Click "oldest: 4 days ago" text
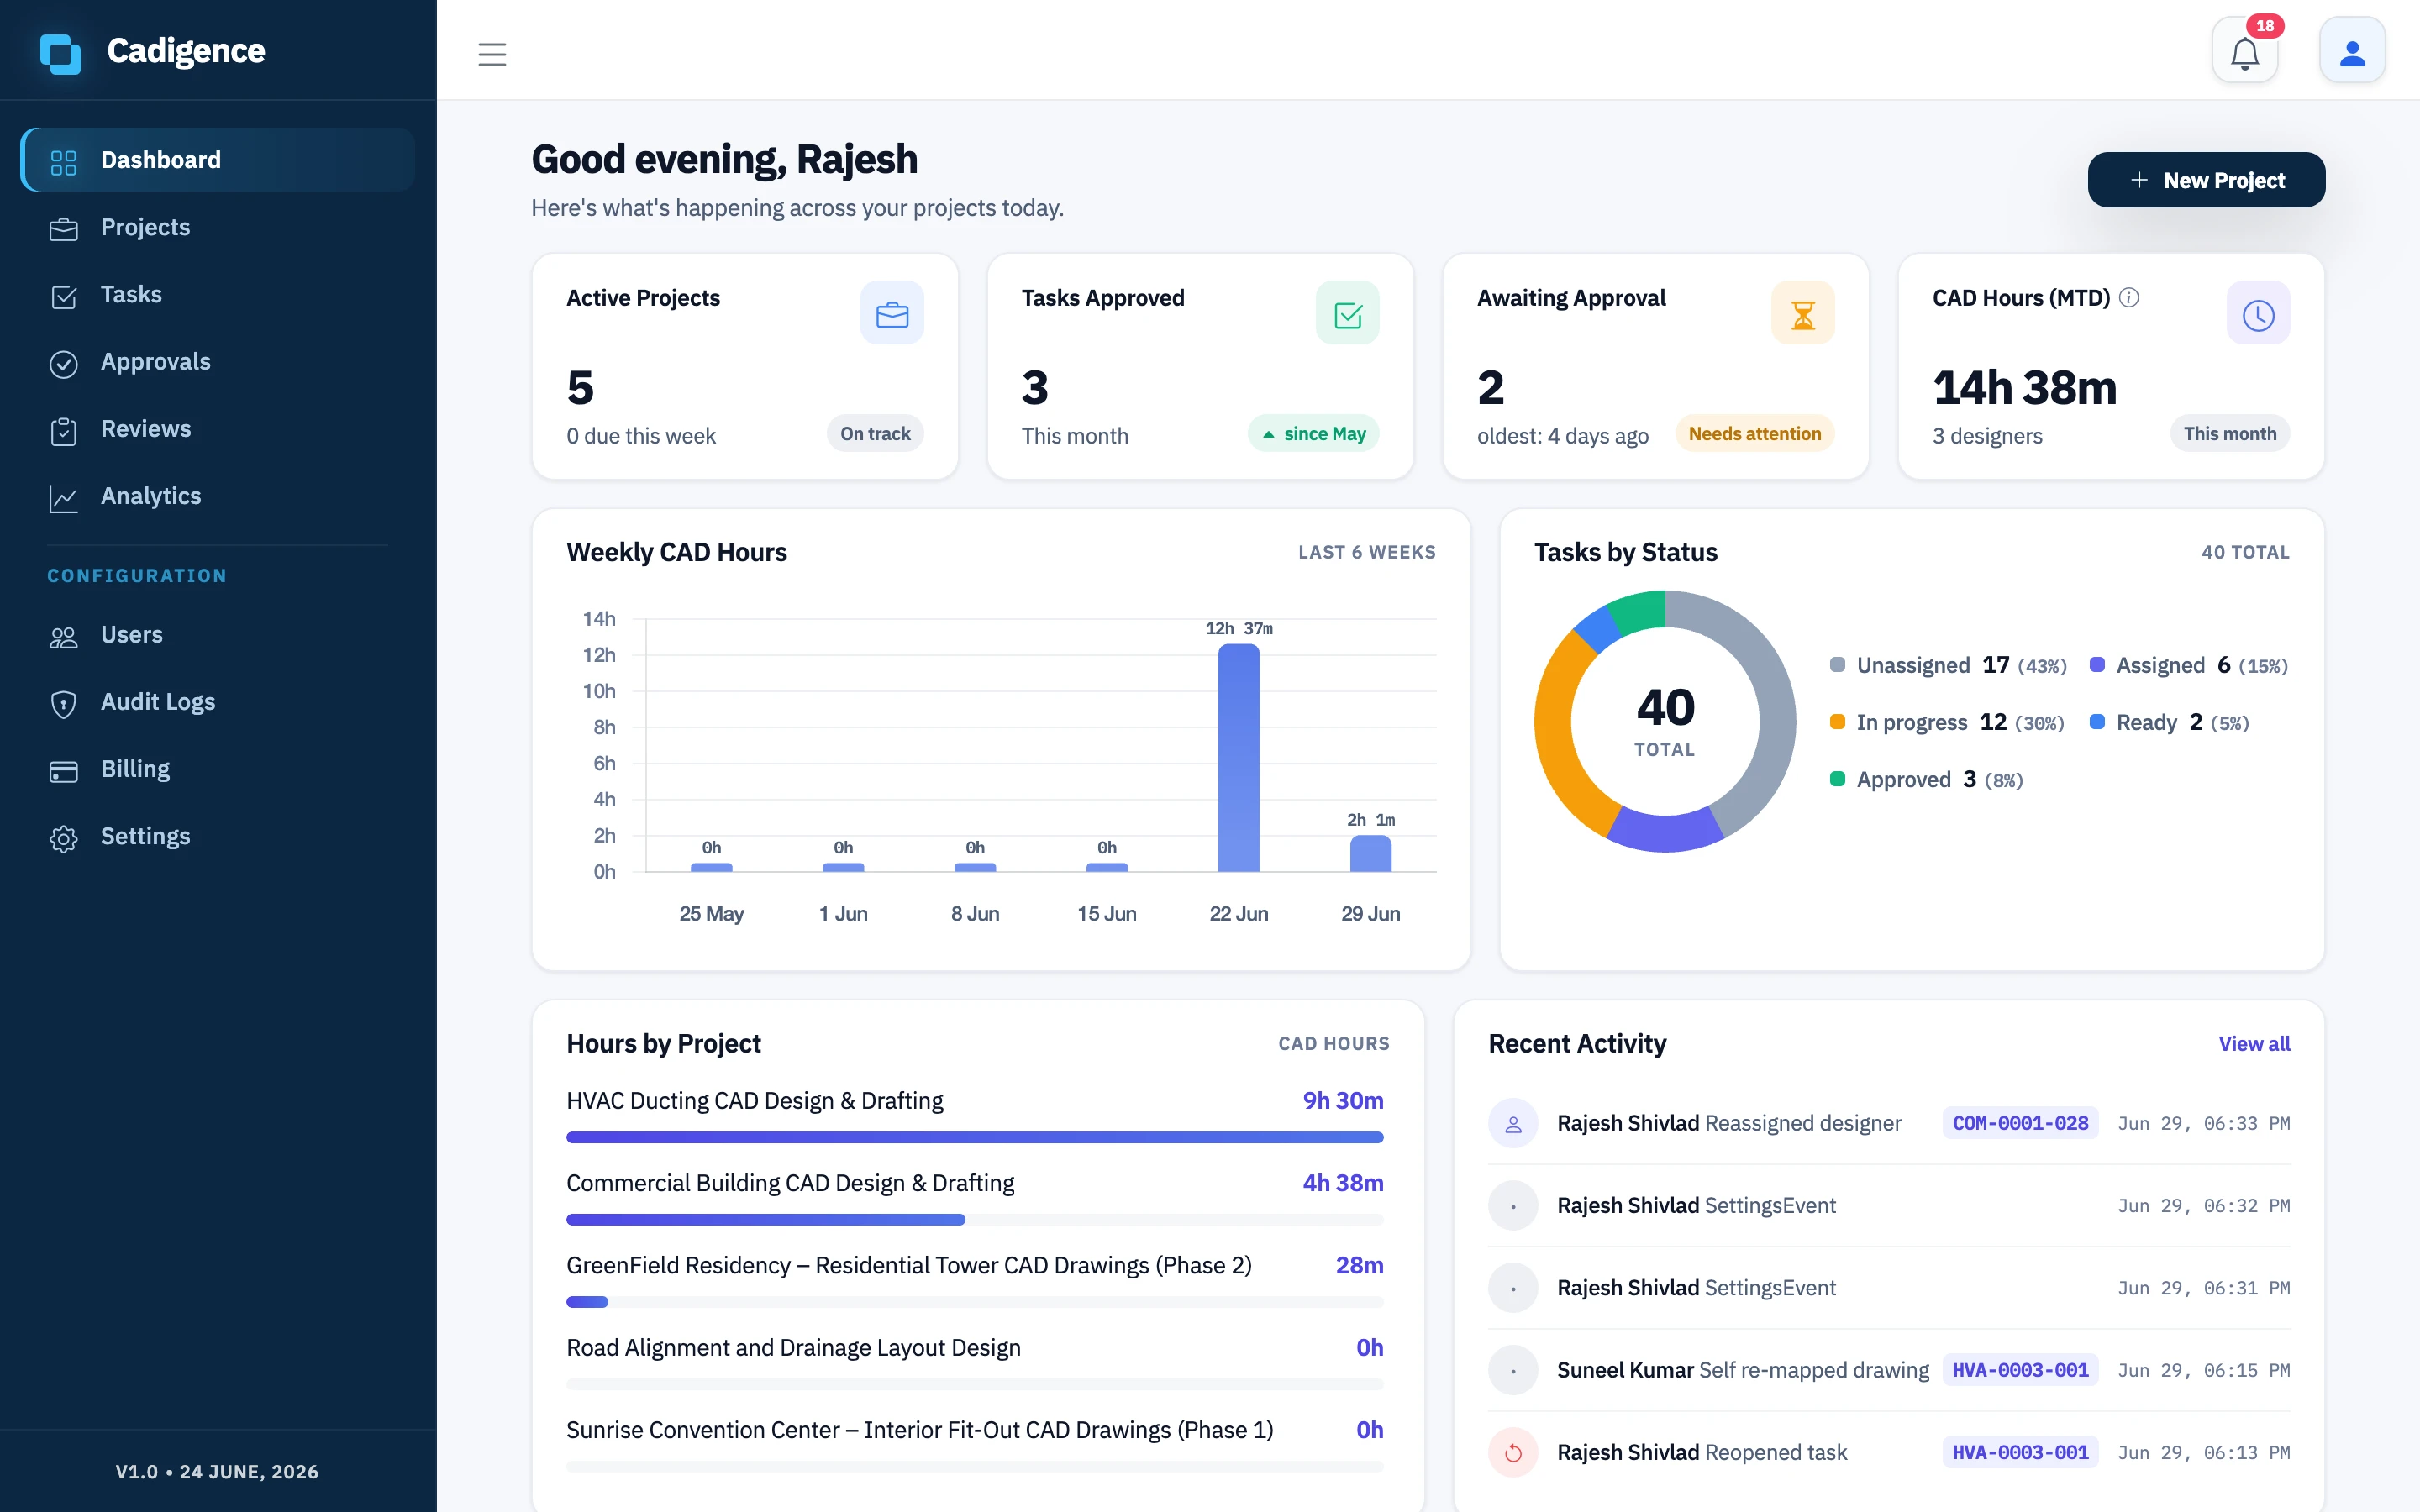Viewport: 2420px width, 1512px height. pyautogui.click(x=1563, y=436)
